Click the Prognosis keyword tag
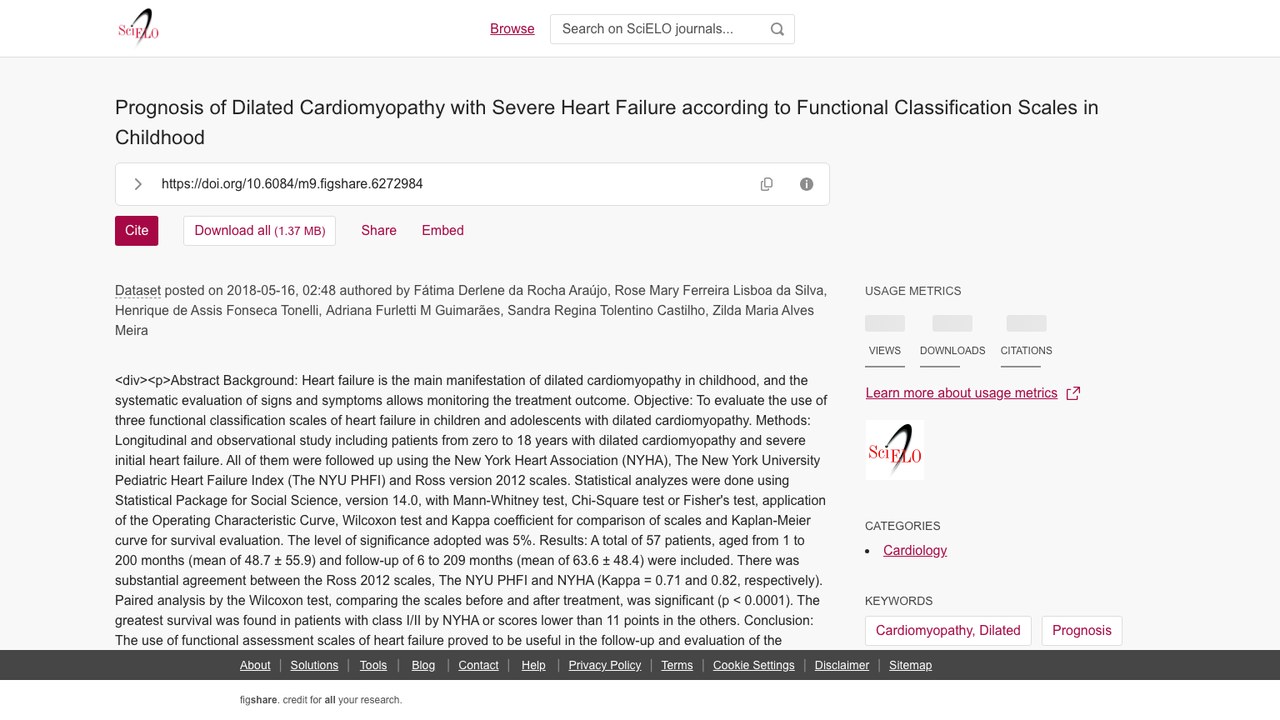 tap(1082, 631)
